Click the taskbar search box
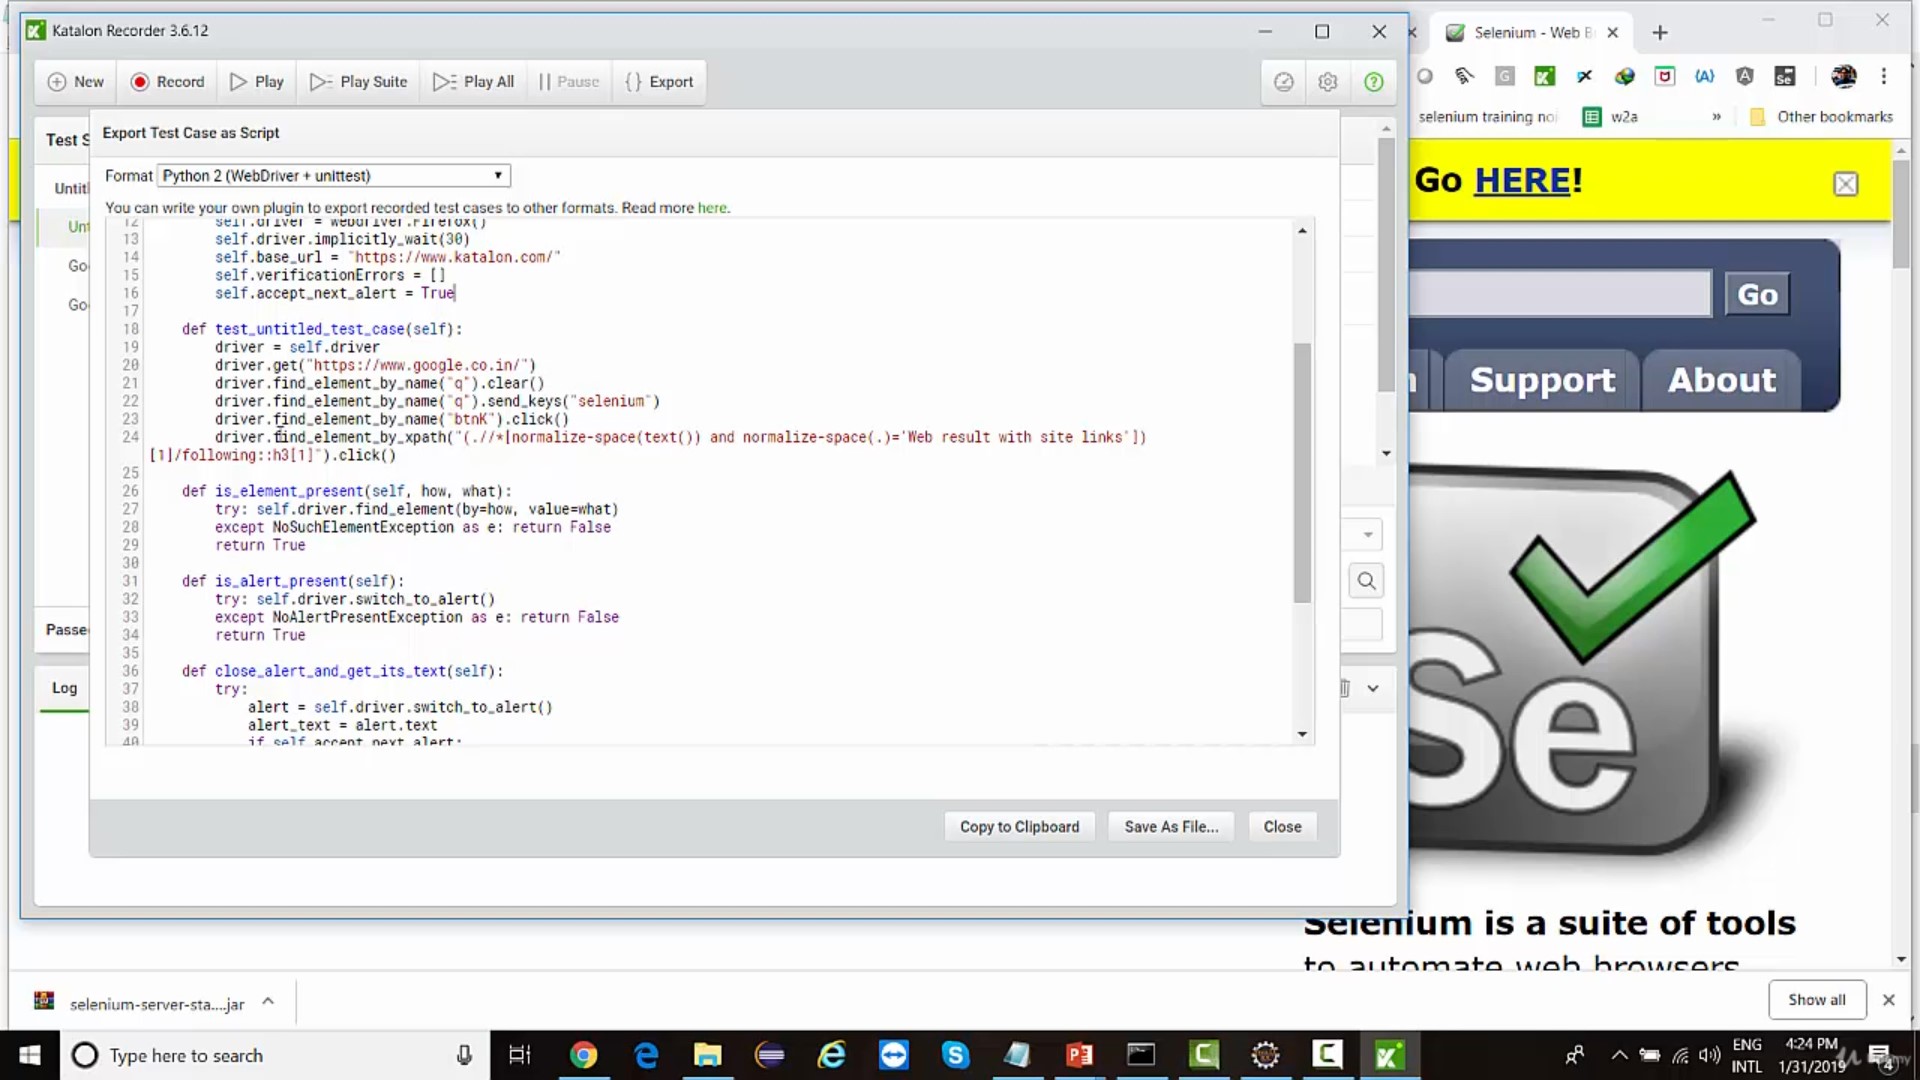Screen dimensions: 1920x1080 pyautogui.click(x=275, y=1055)
